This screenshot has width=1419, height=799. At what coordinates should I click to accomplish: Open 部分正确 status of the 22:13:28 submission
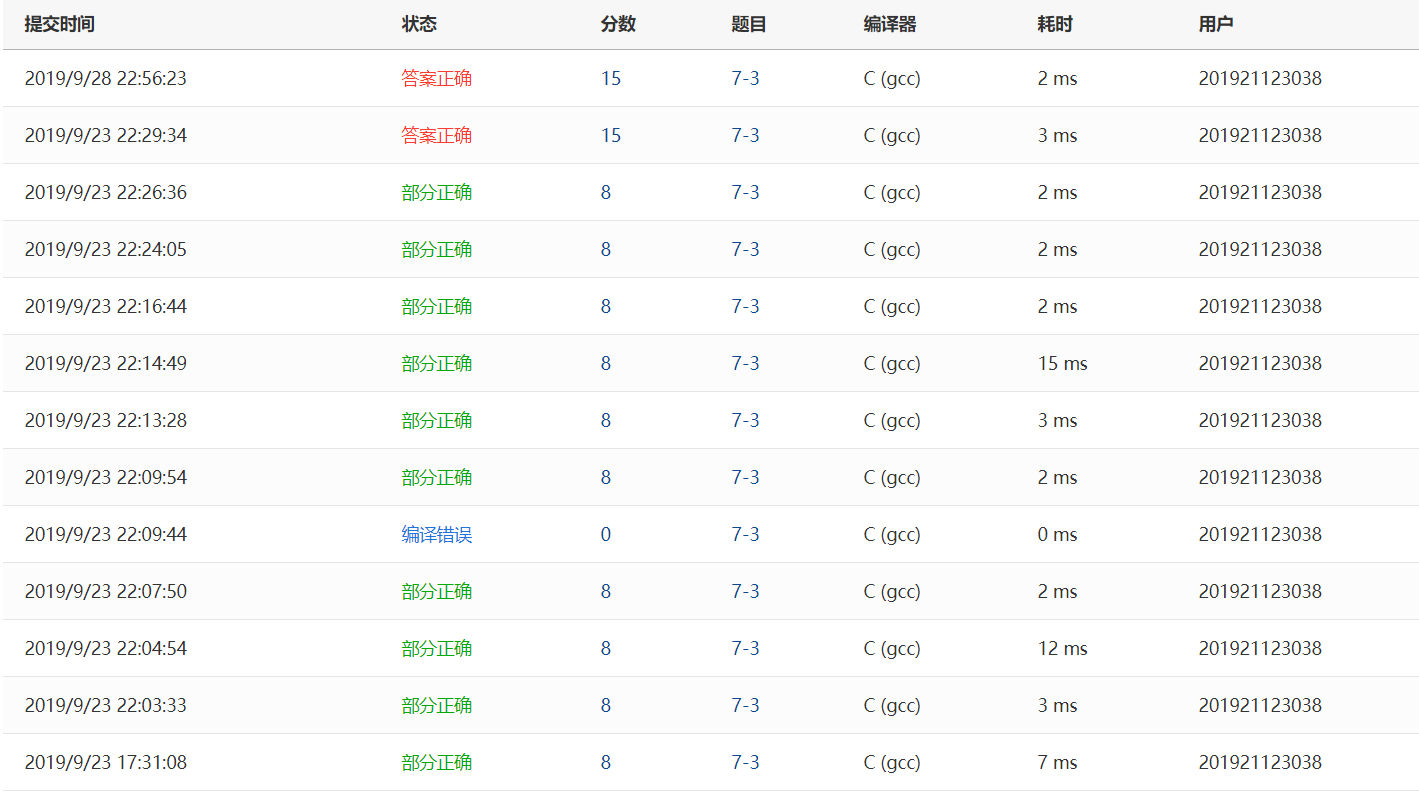tap(437, 420)
